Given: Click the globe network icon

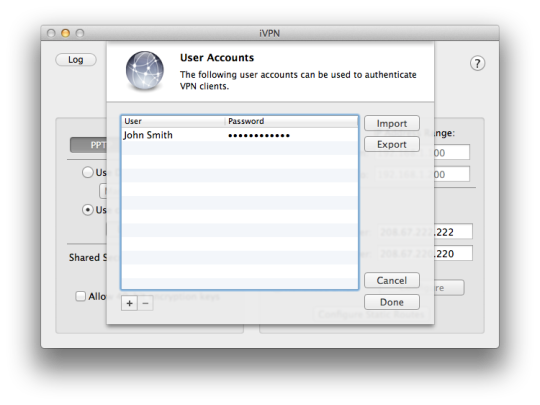Looking at the screenshot, I should 145,71.
